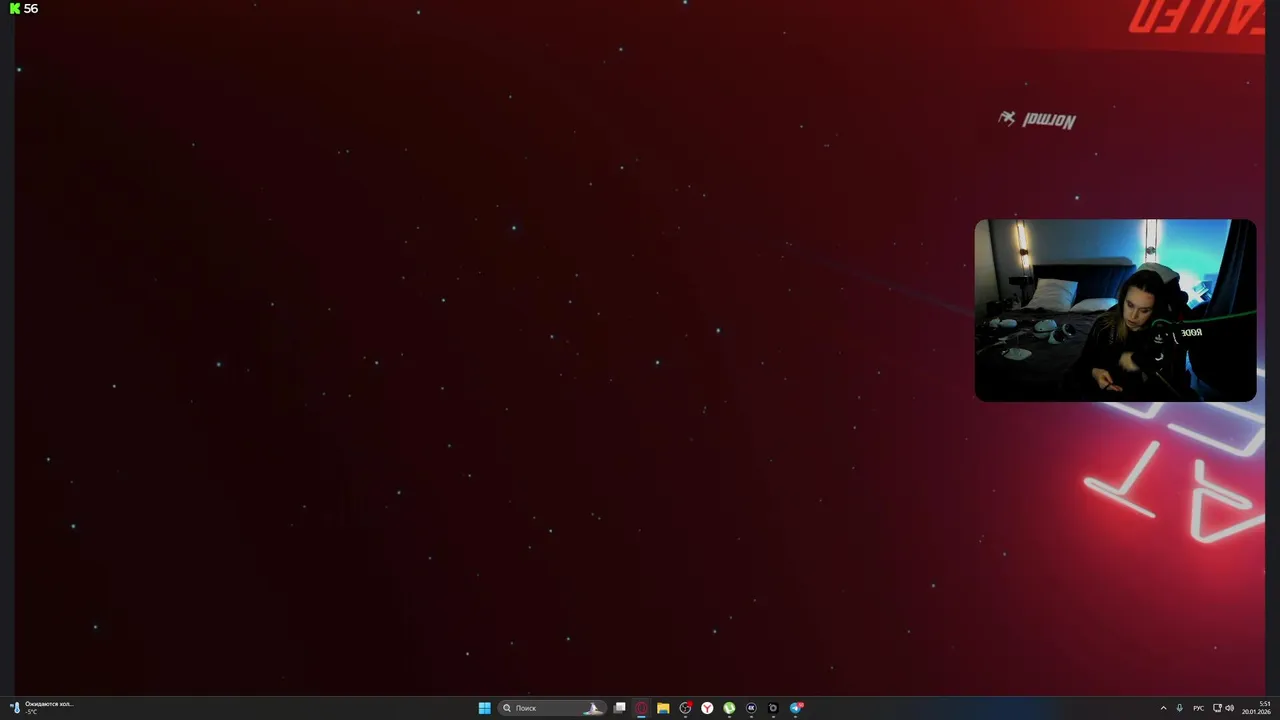
Task: Open Task View from the taskbar
Action: pos(619,708)
